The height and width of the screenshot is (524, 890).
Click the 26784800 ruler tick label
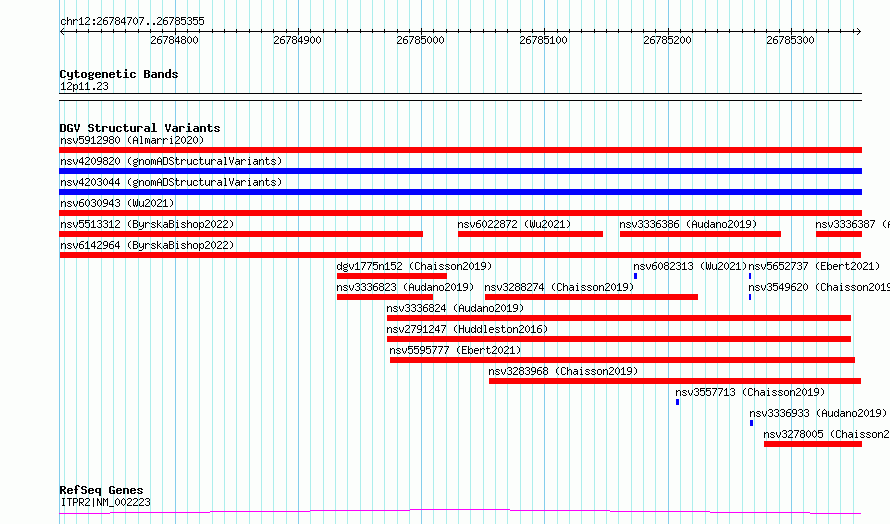174,40
